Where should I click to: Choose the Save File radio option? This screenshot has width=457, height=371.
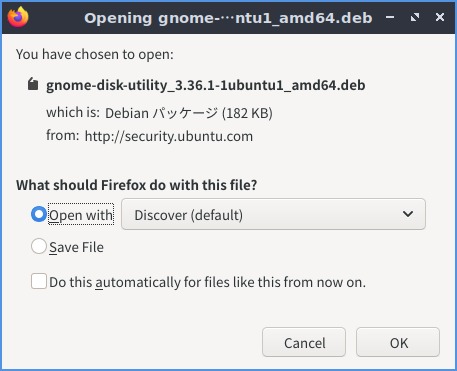coord(39,246)
